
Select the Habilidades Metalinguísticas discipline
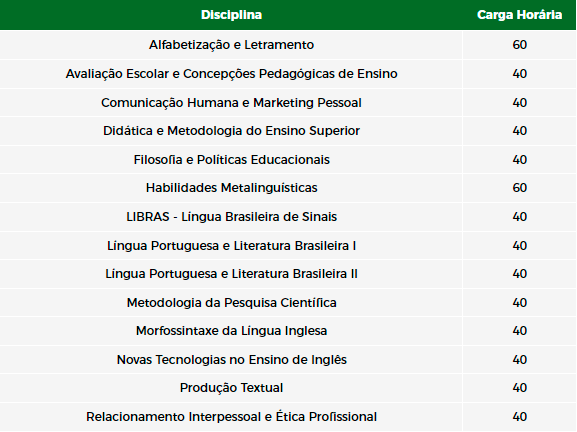(x=231, y=188)
